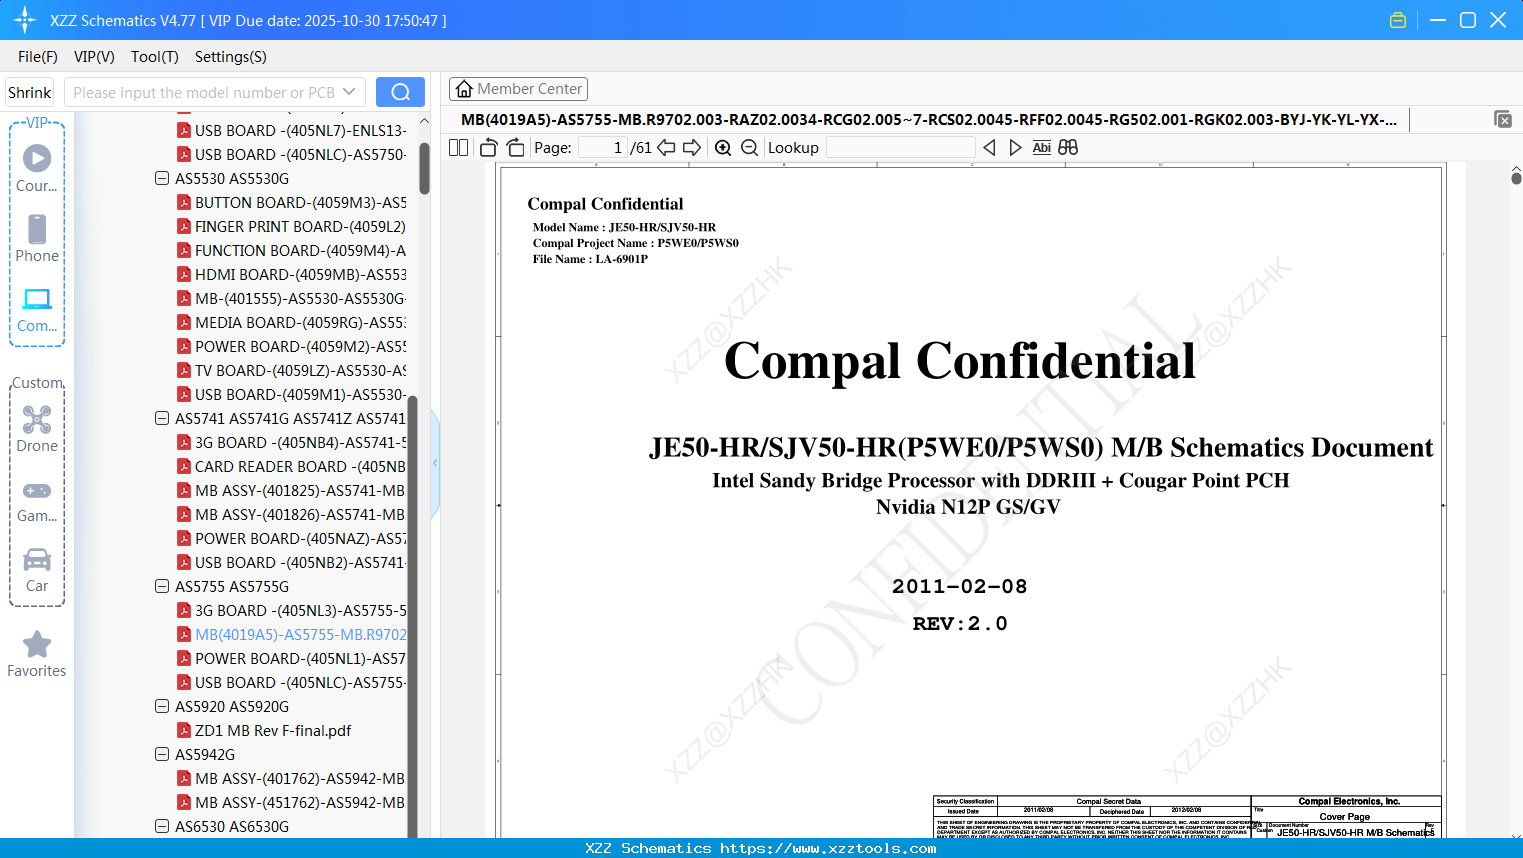This screenshot has width=1523, height=858.
Task: Open the Car category
Action: [37, 570]
